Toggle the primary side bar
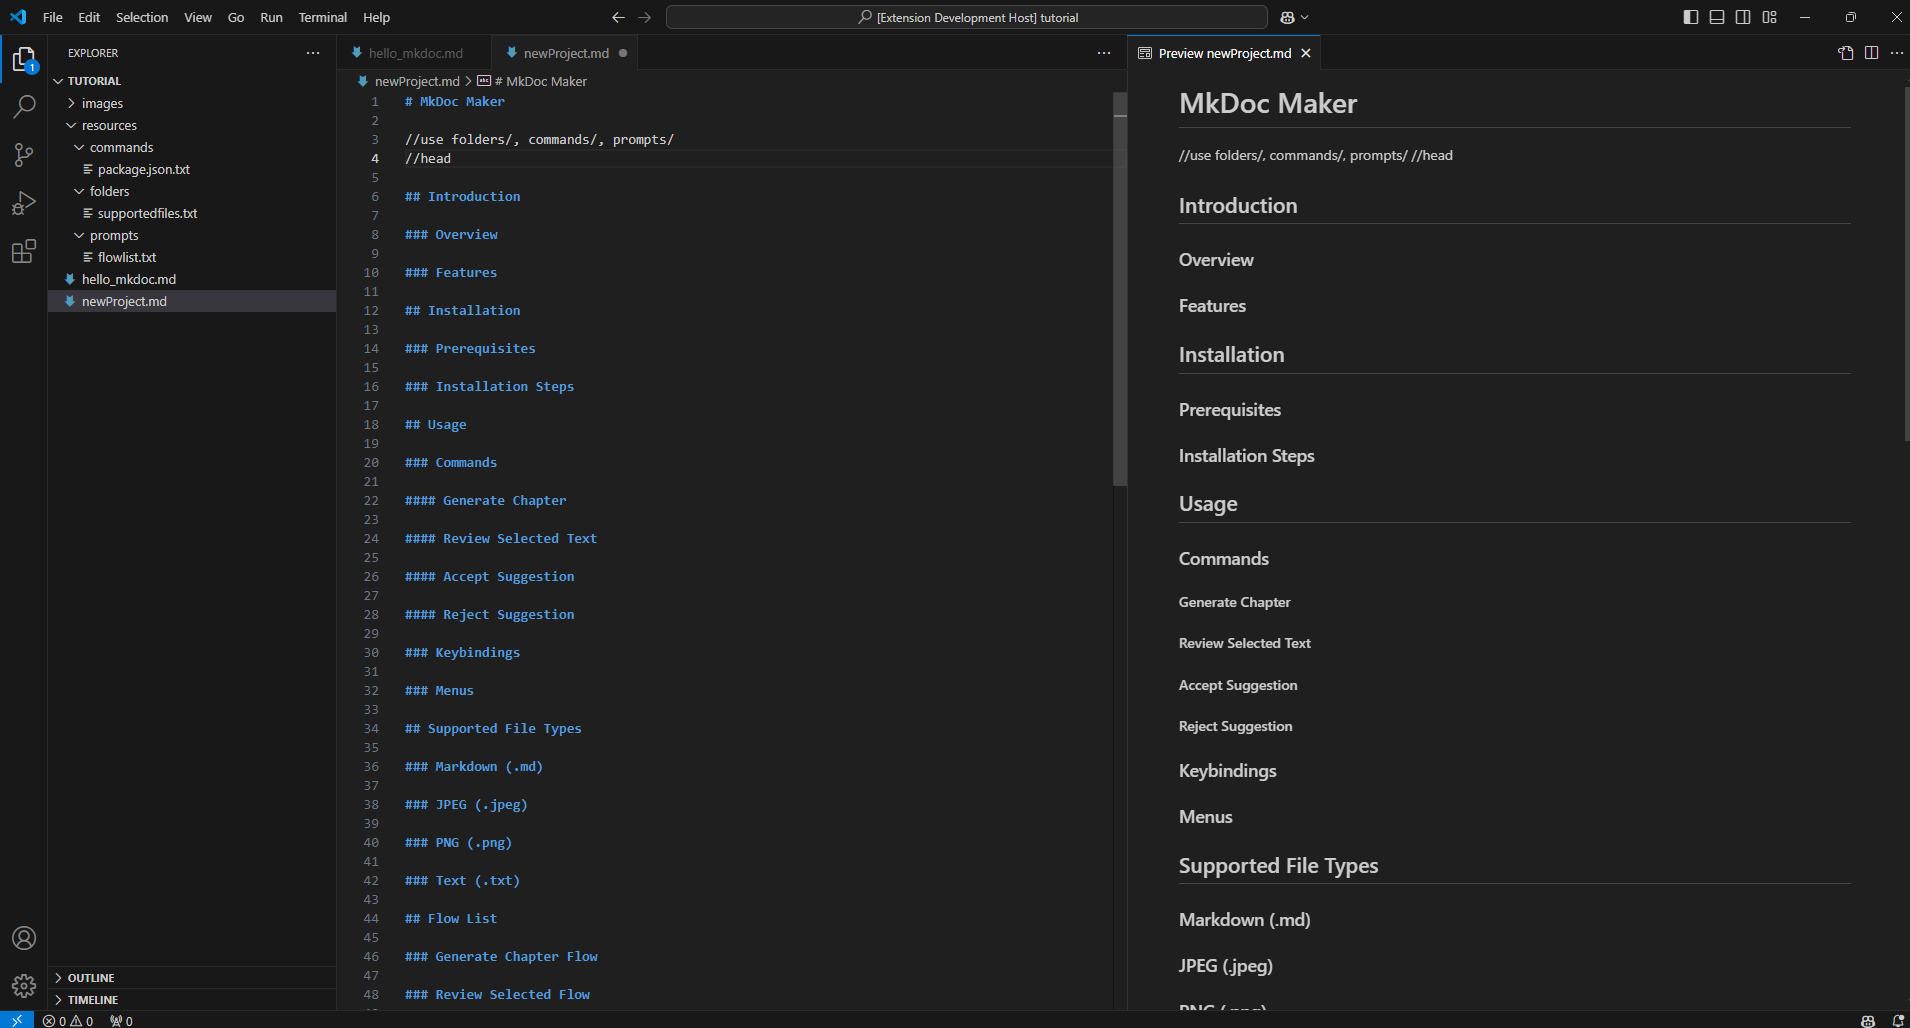Viewport: 1910px width, 1028px height. (1691, 17)
